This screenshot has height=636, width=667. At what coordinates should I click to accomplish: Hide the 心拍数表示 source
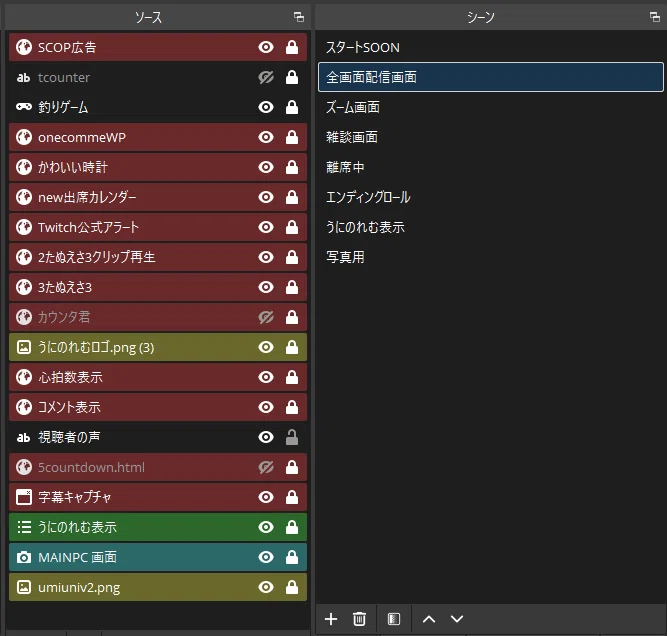click(266, 377)
